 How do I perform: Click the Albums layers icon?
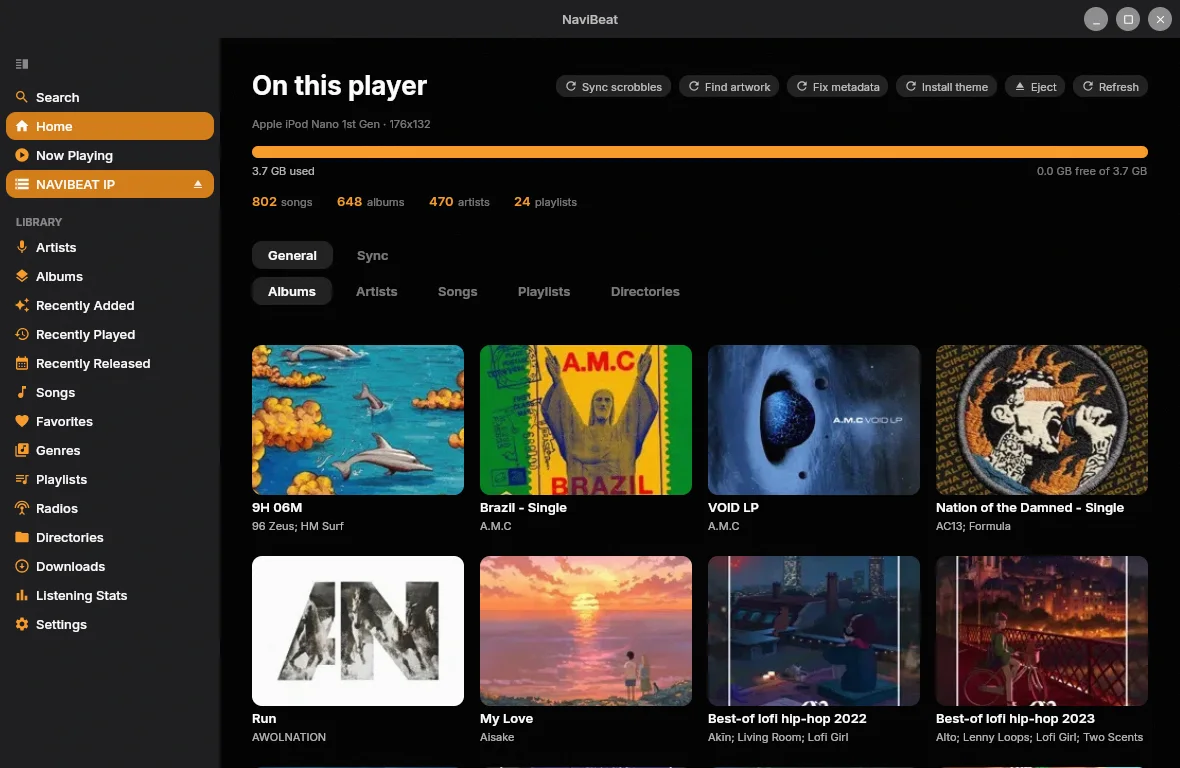coord(22,276)
